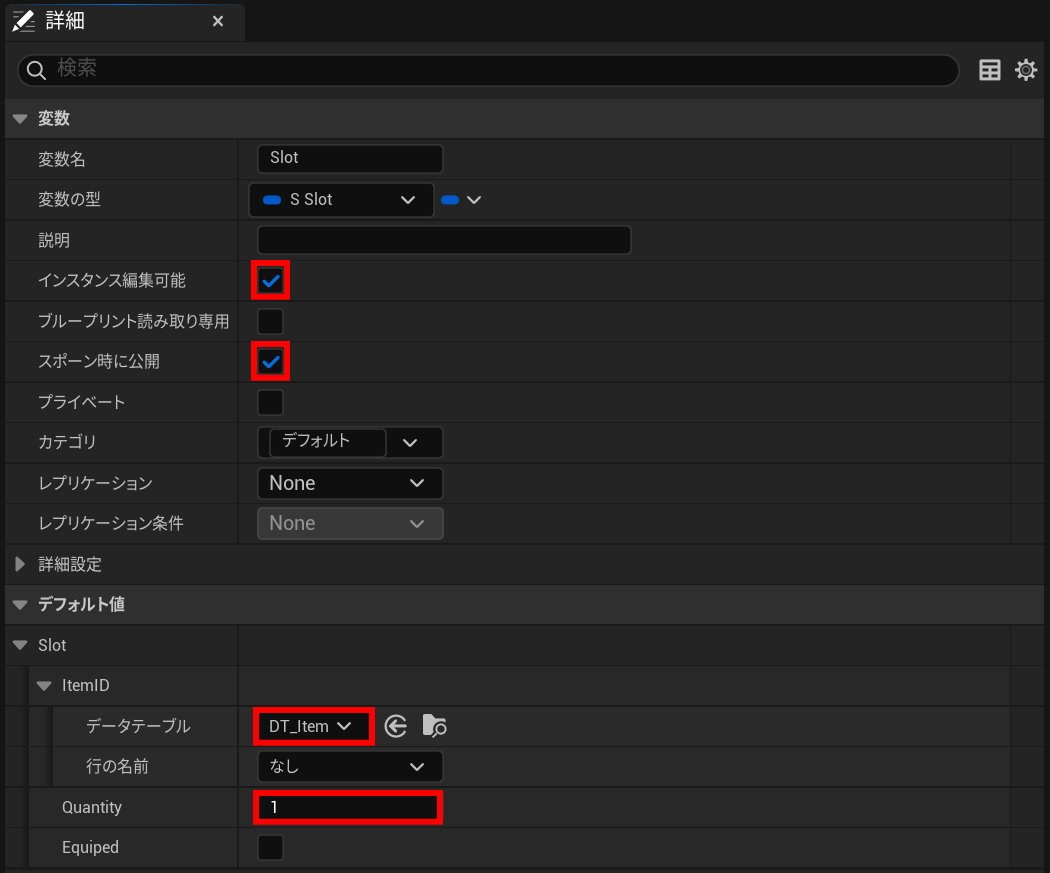Enable the プライベート checkbox

point(270,402)
